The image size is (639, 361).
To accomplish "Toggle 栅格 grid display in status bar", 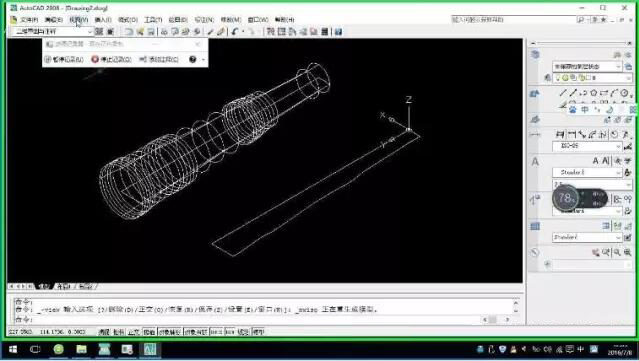I will tap(119, 332).
